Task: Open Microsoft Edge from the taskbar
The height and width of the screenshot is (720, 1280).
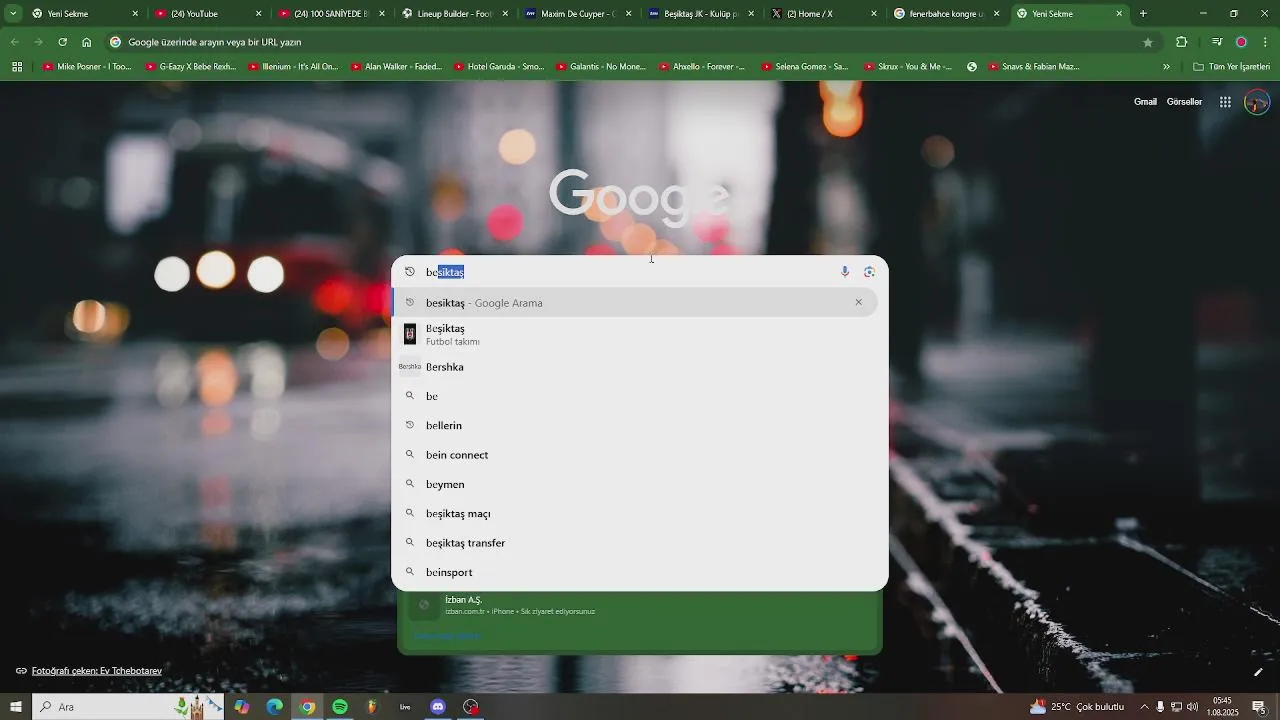Action: [274, 707]
